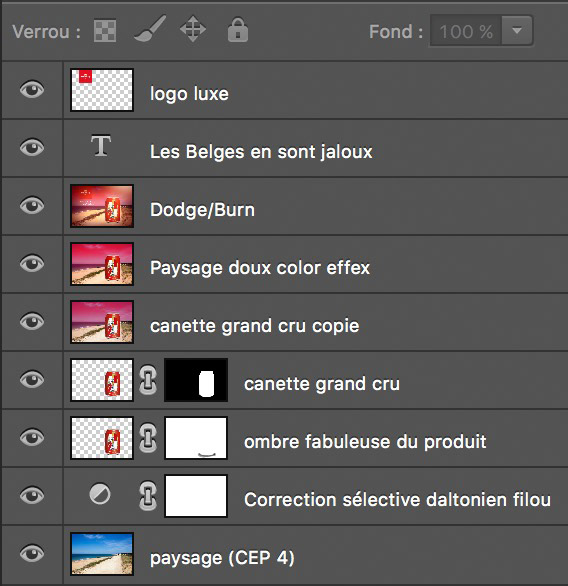Viewport: 568px width, 586px height.
Task: Open the Fond percentage dropdown arrow
Action: [x=517, y=31]
